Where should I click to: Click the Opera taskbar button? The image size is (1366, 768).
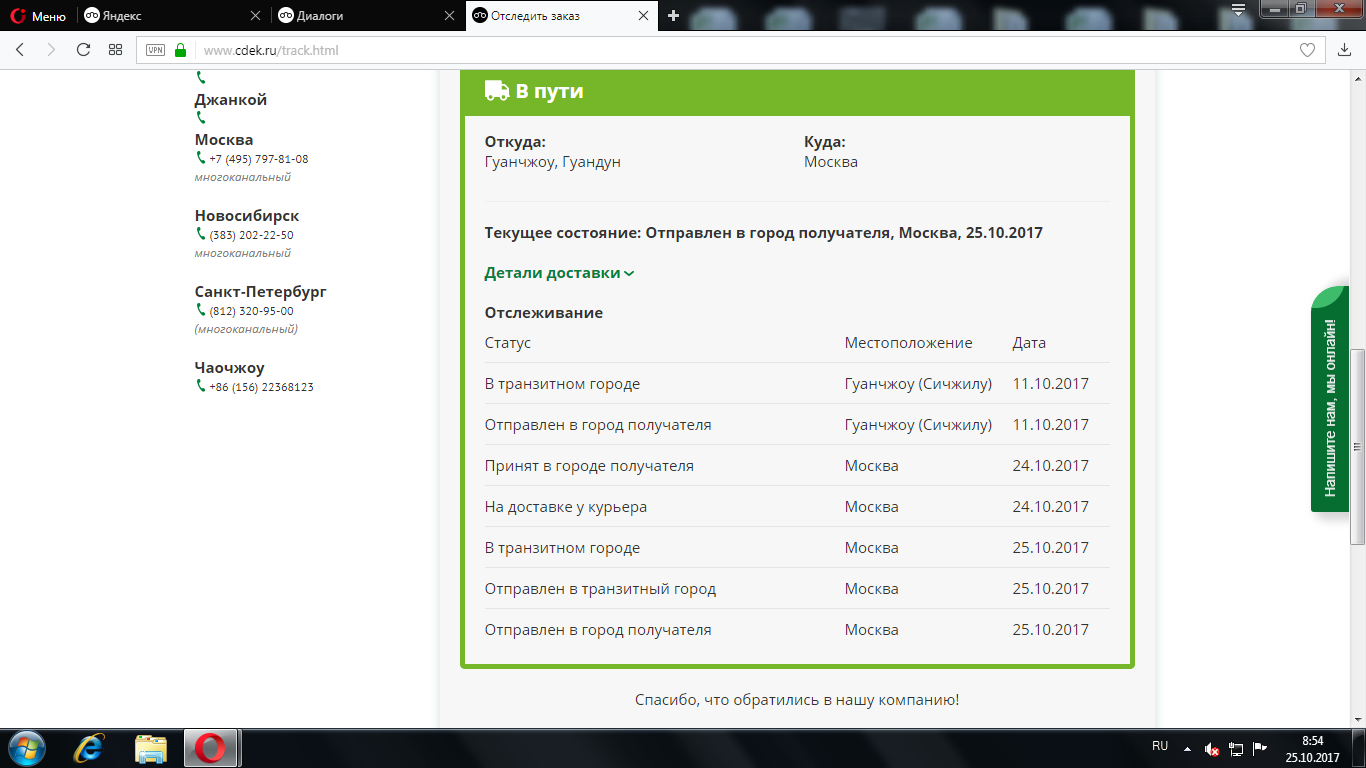point(210,748)
